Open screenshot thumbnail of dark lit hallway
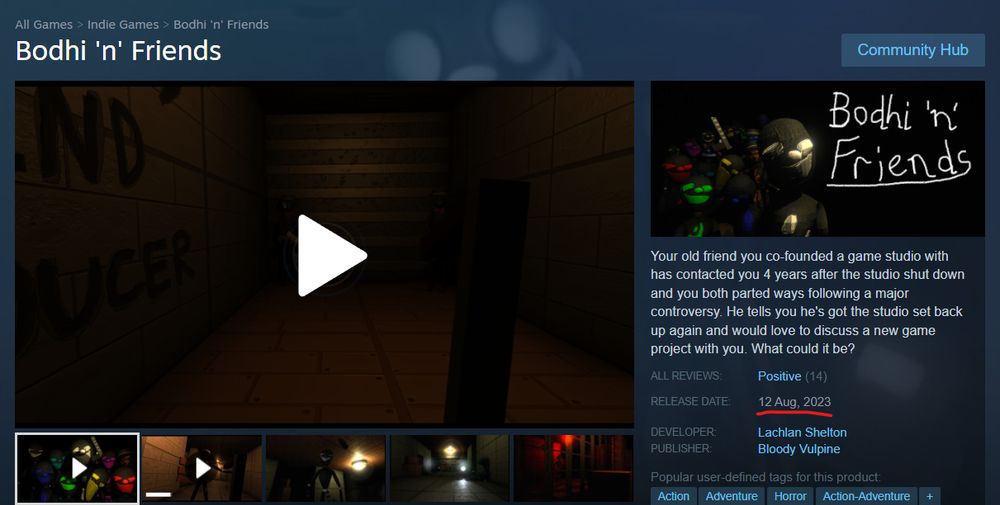This screenshot has width=1000, height=505. 450,469
